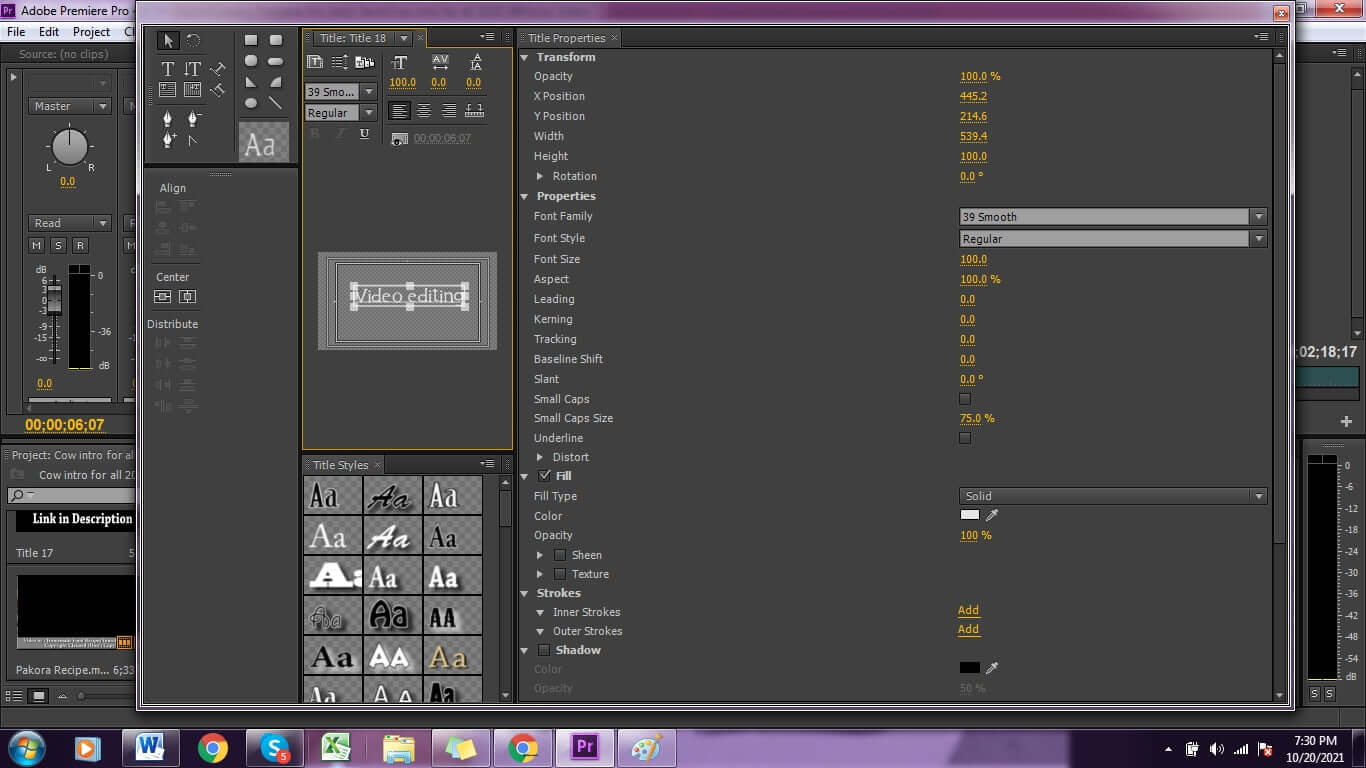The height and width of the screenshot is (768, 1366).
Task: Select the Rotation tool
Action: (x=193, y=40)
